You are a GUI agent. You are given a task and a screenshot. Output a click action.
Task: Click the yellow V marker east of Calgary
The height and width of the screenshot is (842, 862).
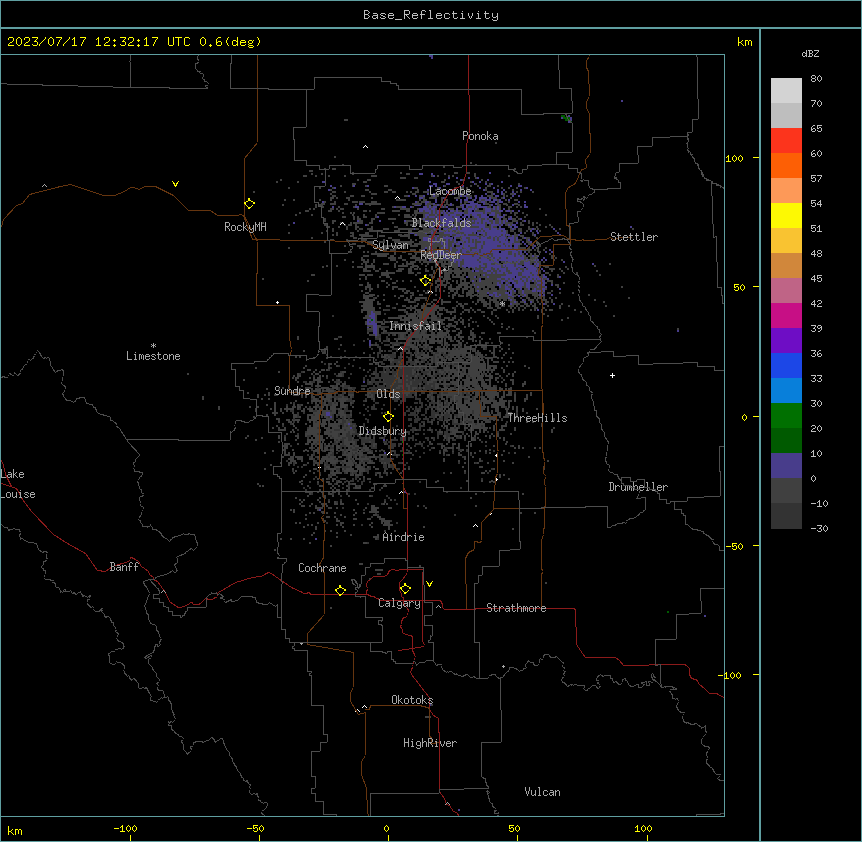coord(429,584)
